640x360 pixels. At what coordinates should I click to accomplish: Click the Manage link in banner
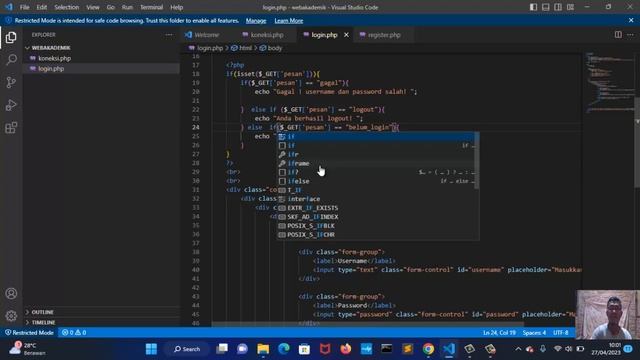(256, 20)
